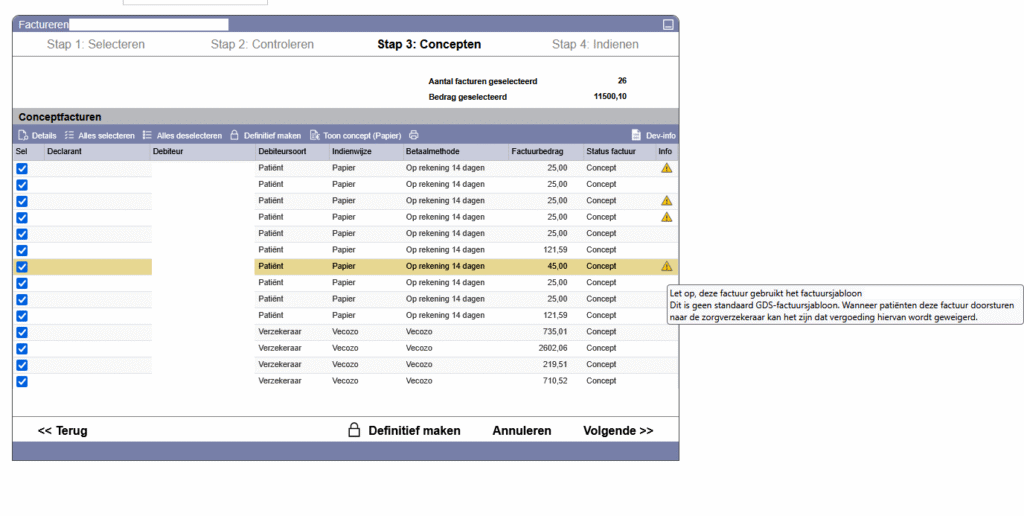The height and width of the screenshot is (516, 1024).
Task: Click the Volgende >> button
Action: pyautogui.click(x=618, y=431)
